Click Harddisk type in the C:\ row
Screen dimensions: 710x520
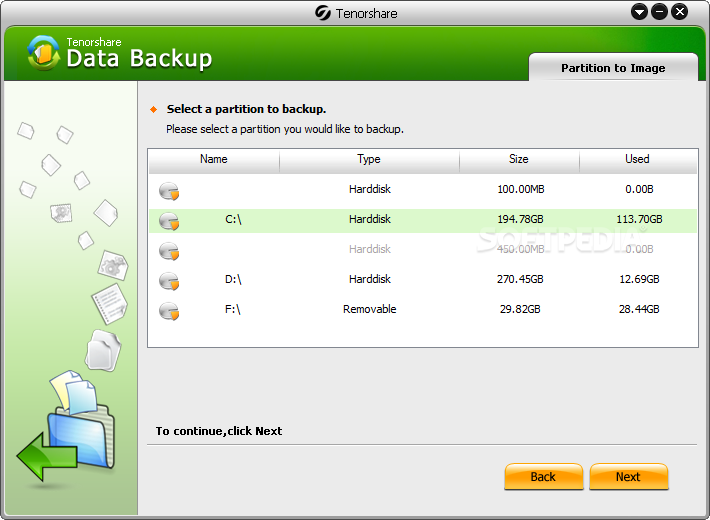click(x=369, y=219)
